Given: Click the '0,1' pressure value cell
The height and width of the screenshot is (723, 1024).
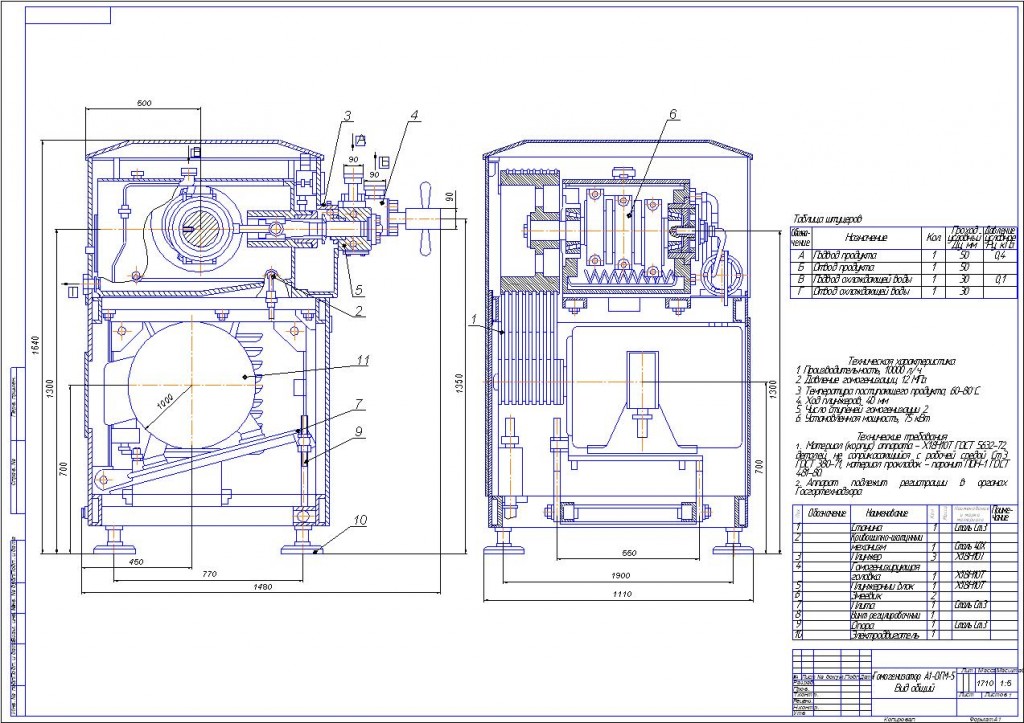Looking at the screenshot, I should pos(999,280).
